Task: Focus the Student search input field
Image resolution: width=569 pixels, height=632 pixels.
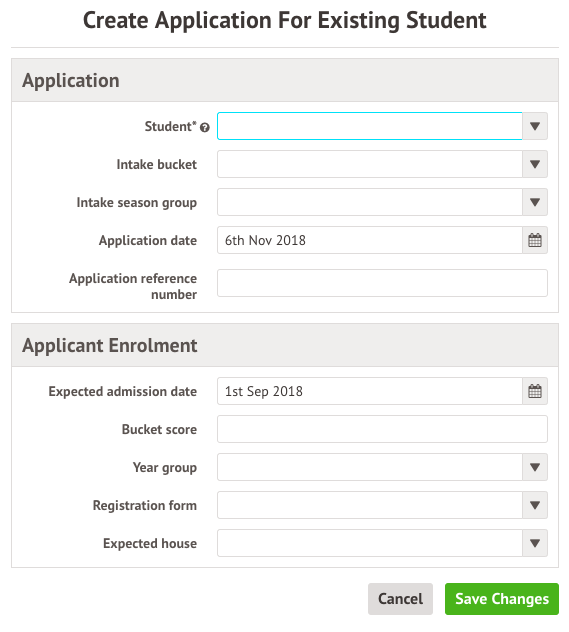Action: click(x=370, y=126)
